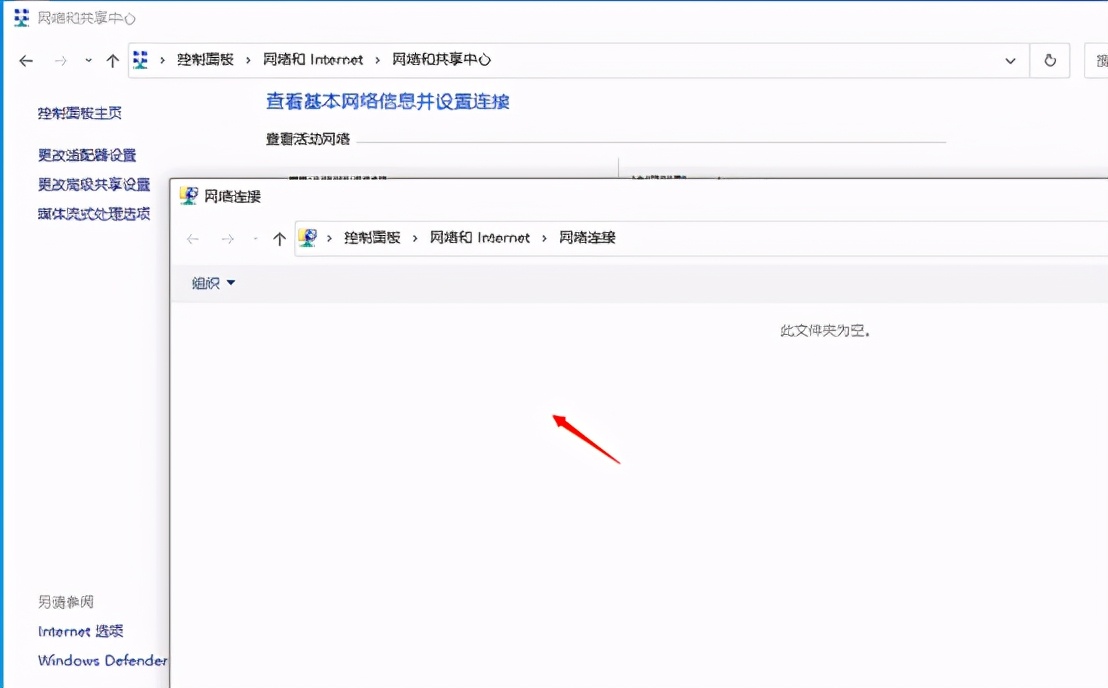Expand the recent locations chevron next to back button
Screen dimensions: 1108x688
point(88,60)
